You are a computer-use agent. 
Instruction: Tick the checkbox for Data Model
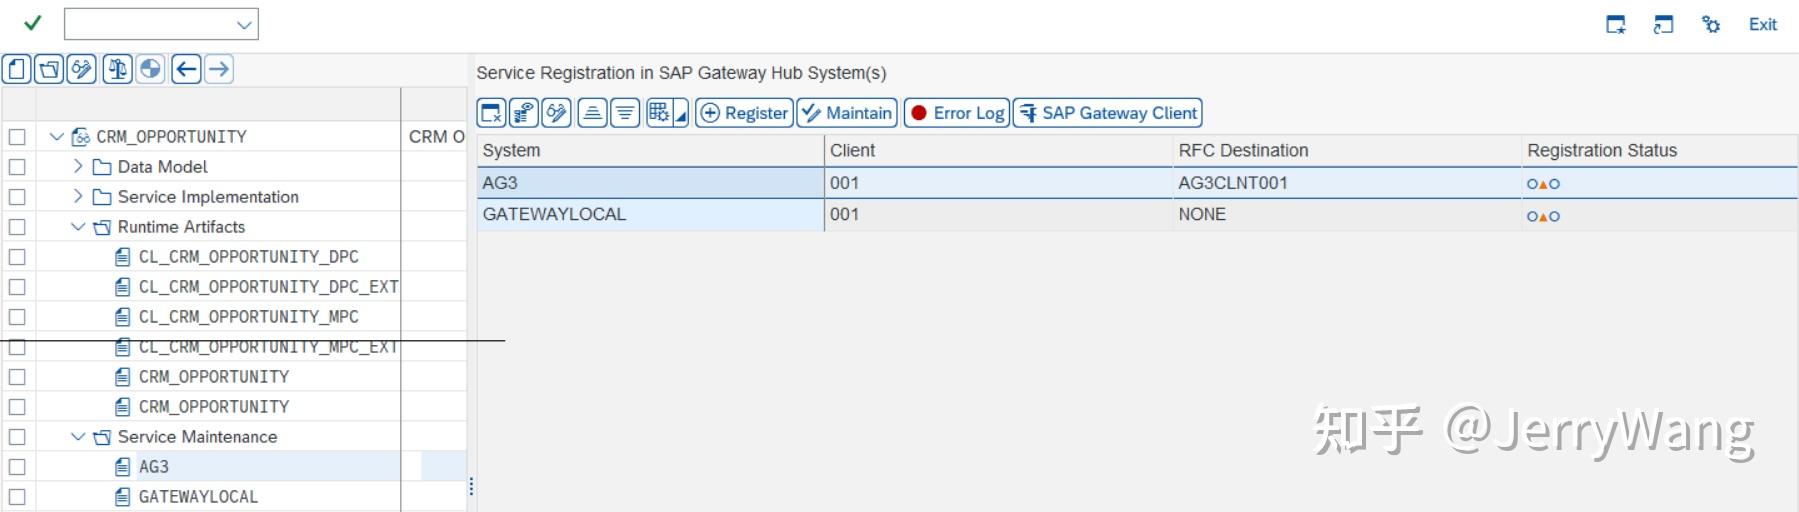point(17,167)
